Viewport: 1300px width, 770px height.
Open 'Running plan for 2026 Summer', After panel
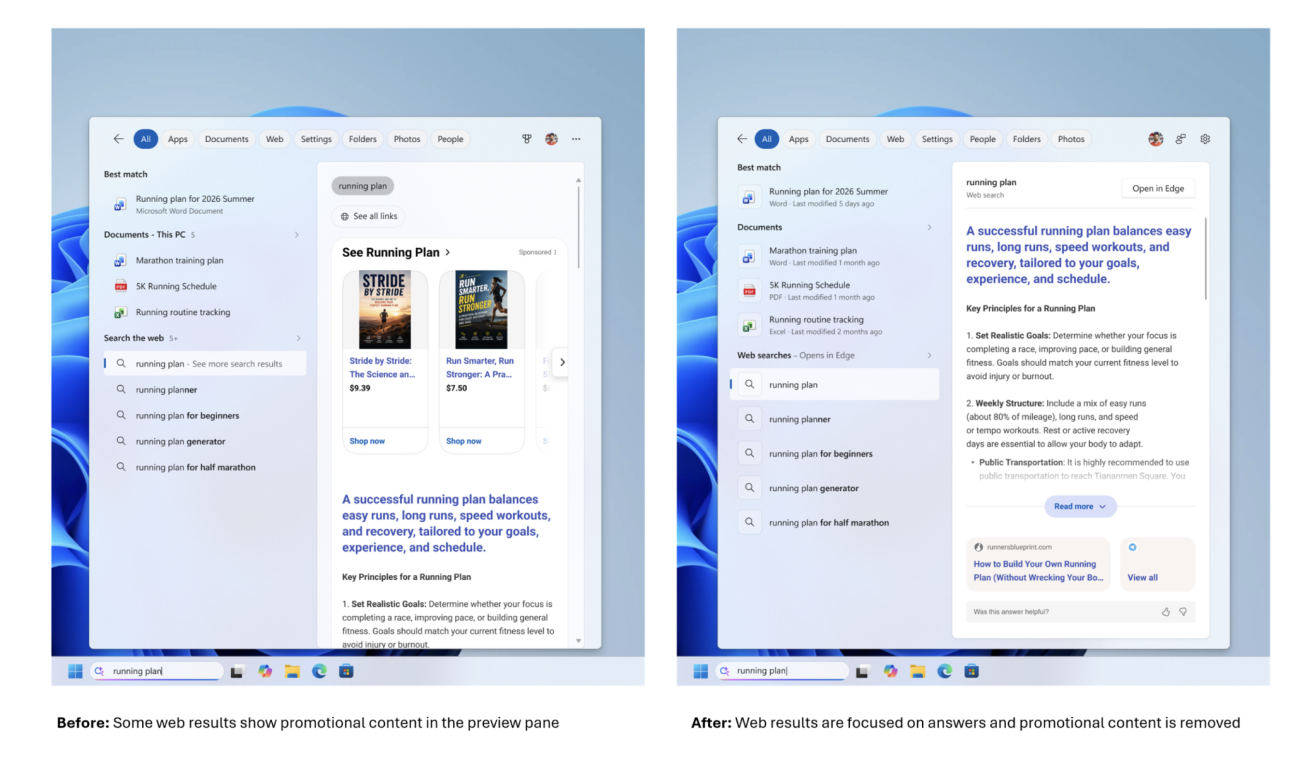(834, 197)
